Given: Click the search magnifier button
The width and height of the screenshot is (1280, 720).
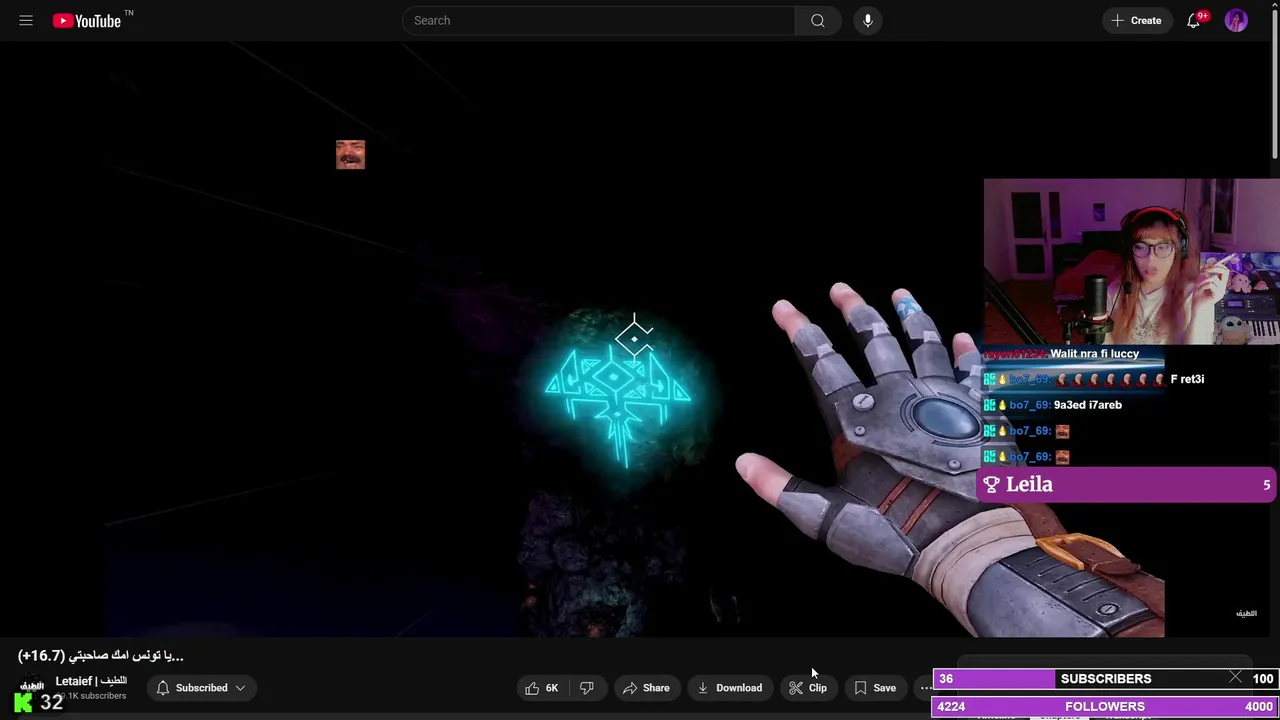Looking at the screenshot, I should coord(818,20).
